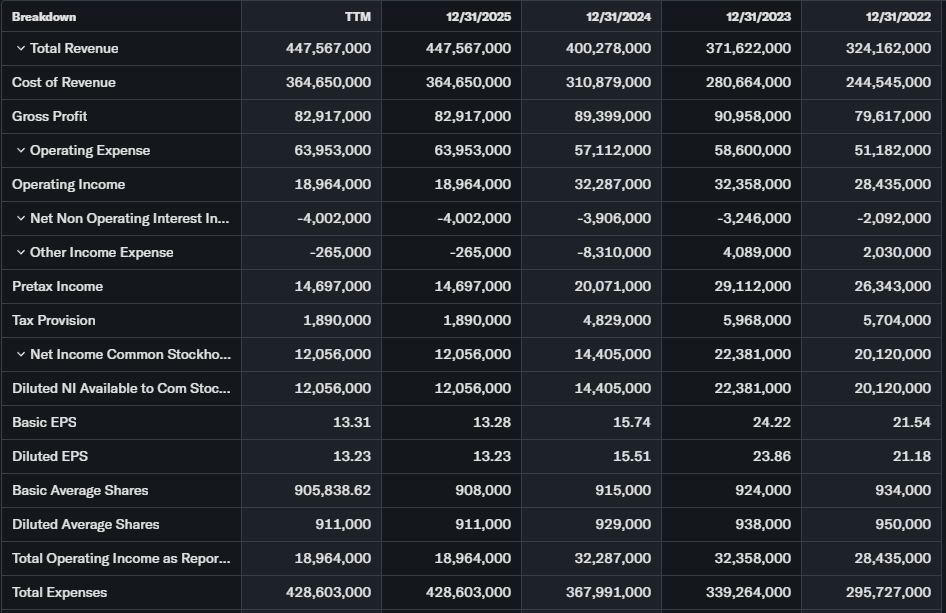Select the Operating Income row label
Image resolution: width=946 pixels, height=613 pixels.
point(70,185)
